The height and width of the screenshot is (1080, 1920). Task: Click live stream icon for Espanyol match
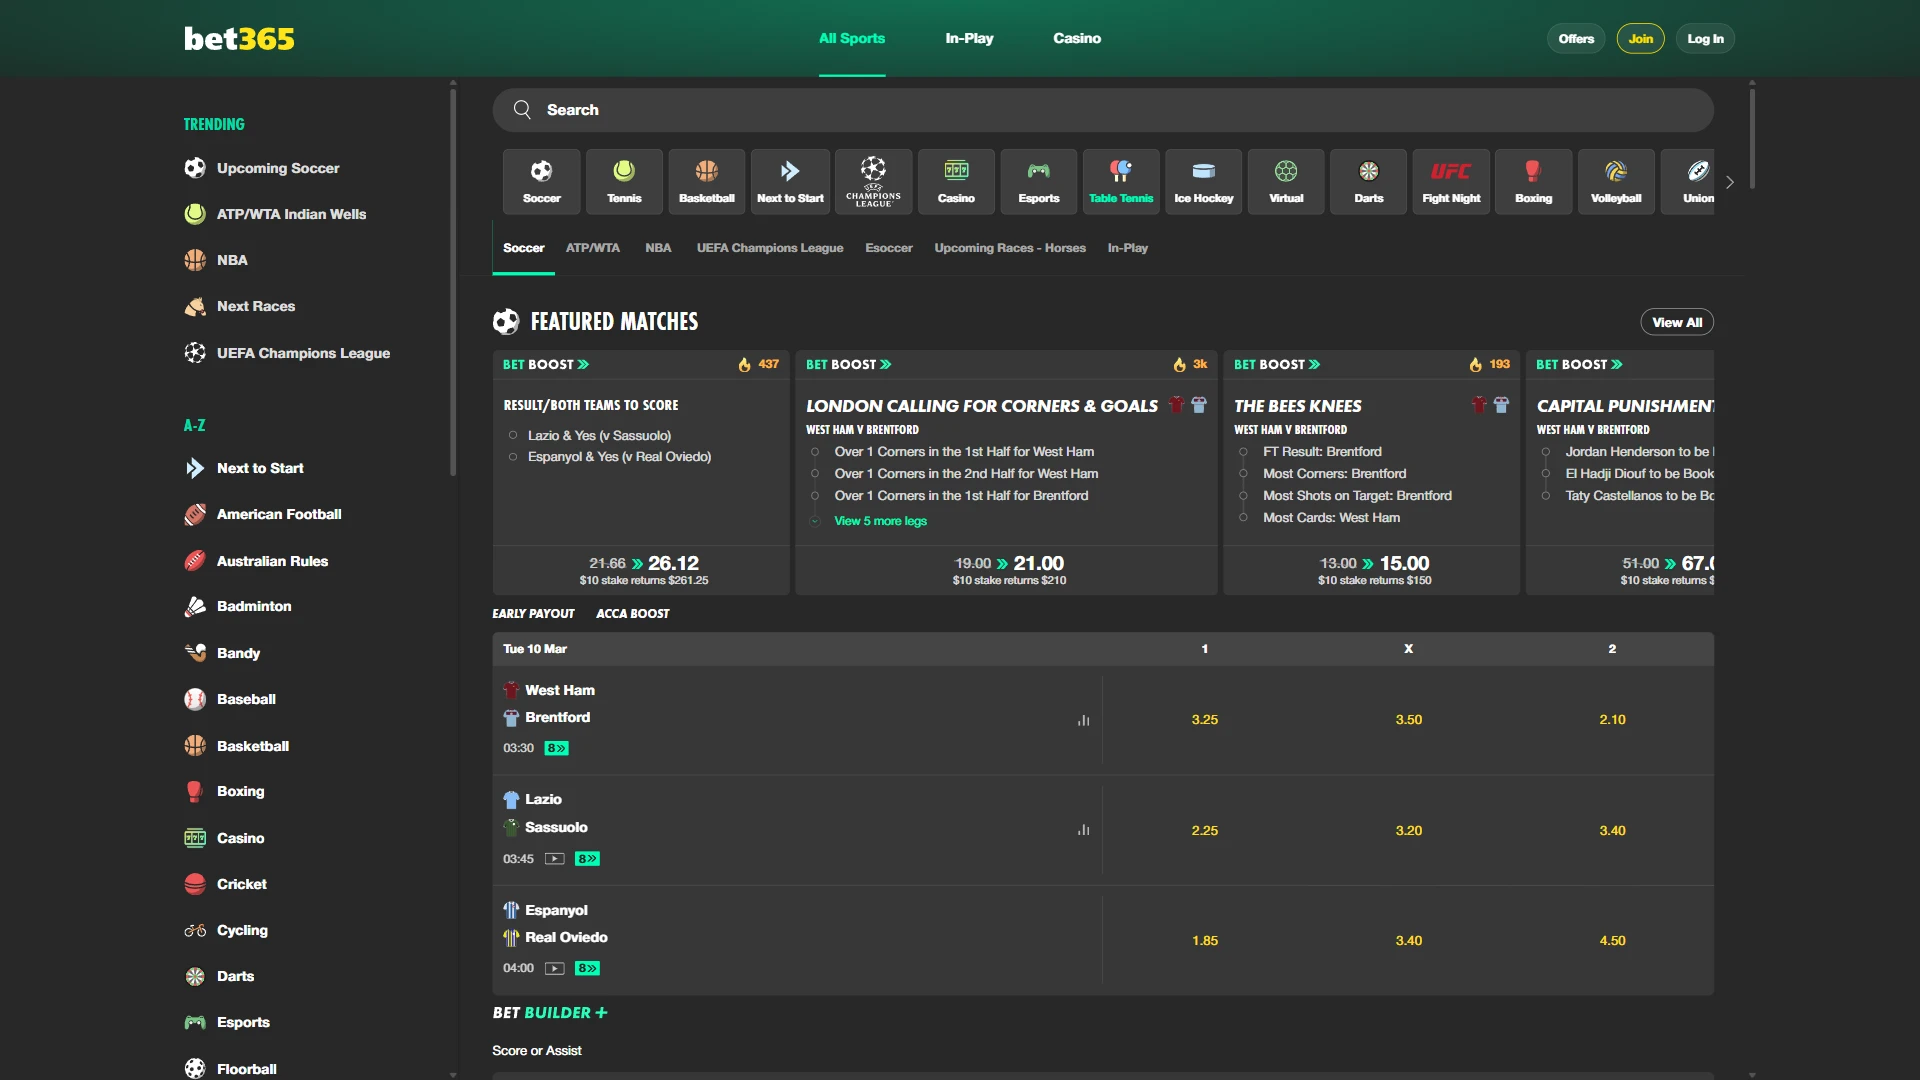click(x=555, y=968)
